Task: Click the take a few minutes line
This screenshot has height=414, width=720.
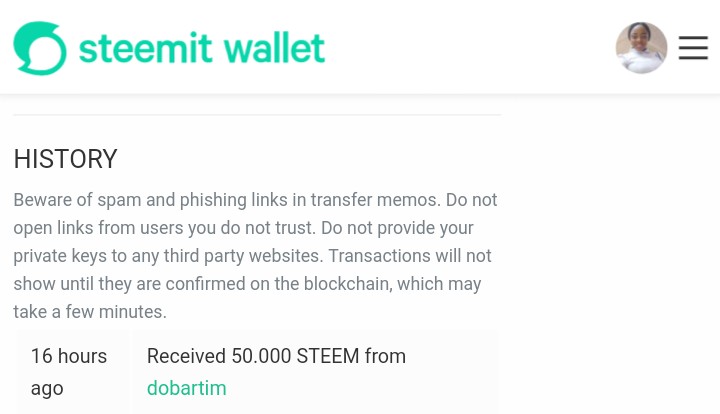Action: 90,312
